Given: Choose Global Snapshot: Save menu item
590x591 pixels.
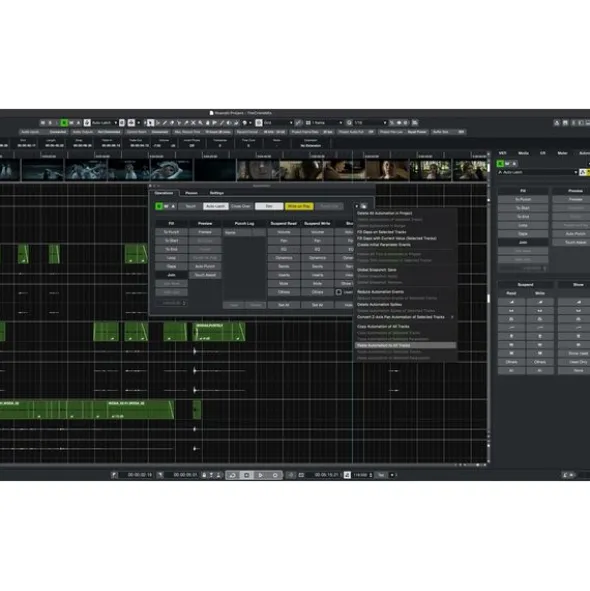Looking at the screenshot, I should (405, 270).
